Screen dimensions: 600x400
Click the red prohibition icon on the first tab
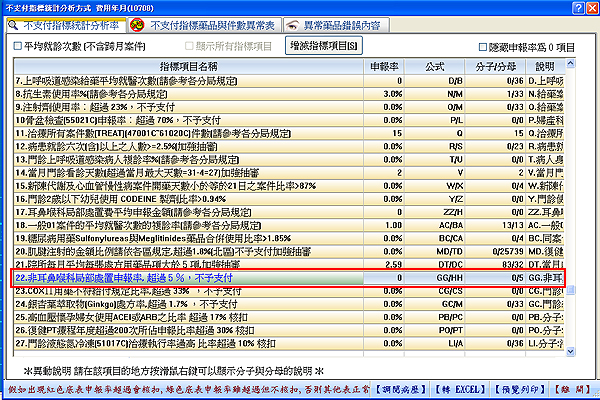(14, 24)
